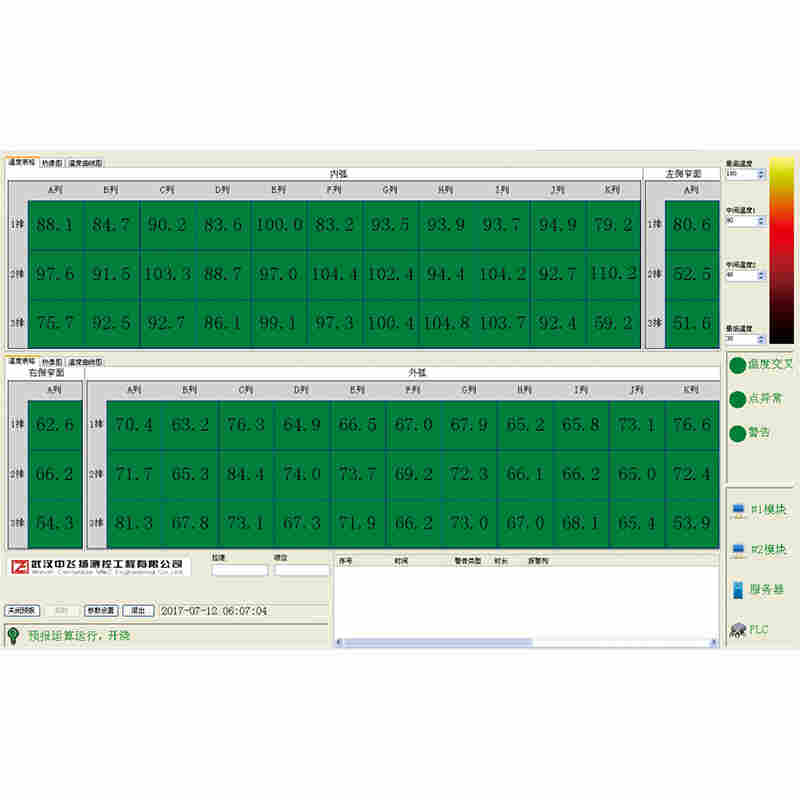Click the red Z company logo
The image size is (800, 800).
coord(18,567)
